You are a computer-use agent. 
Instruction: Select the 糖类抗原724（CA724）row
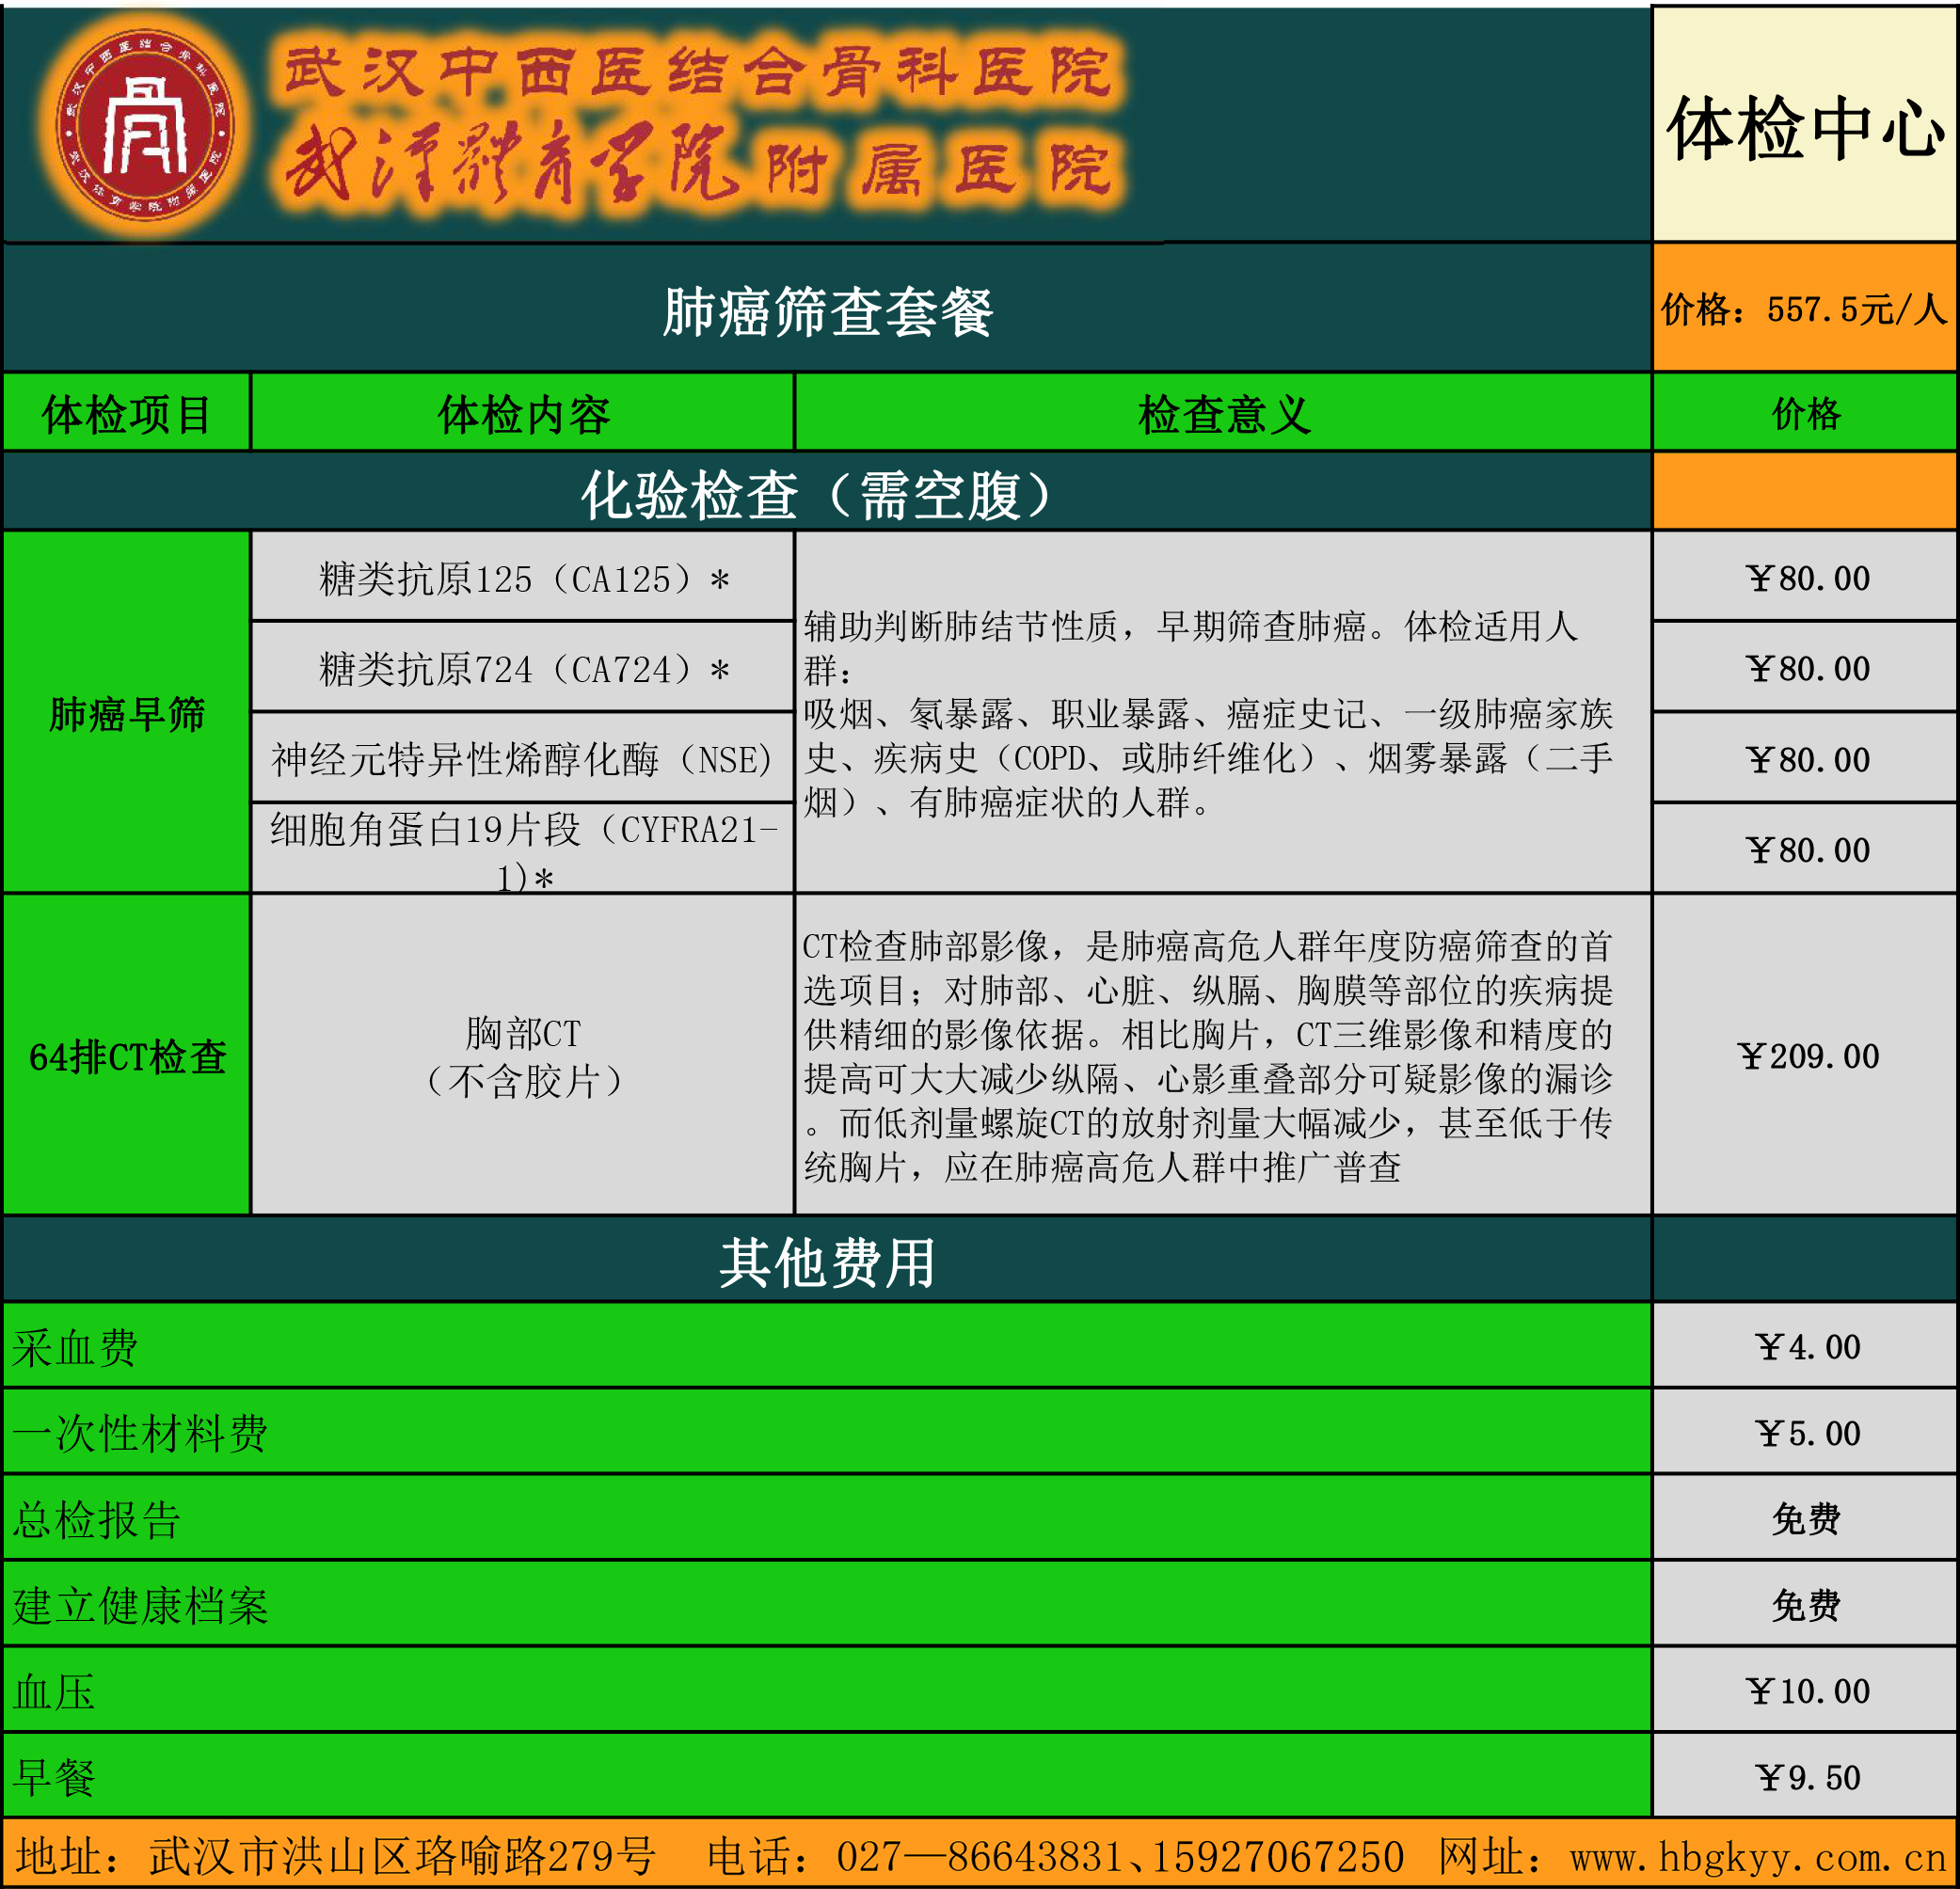pyautogui.click(x=523, y=668)
